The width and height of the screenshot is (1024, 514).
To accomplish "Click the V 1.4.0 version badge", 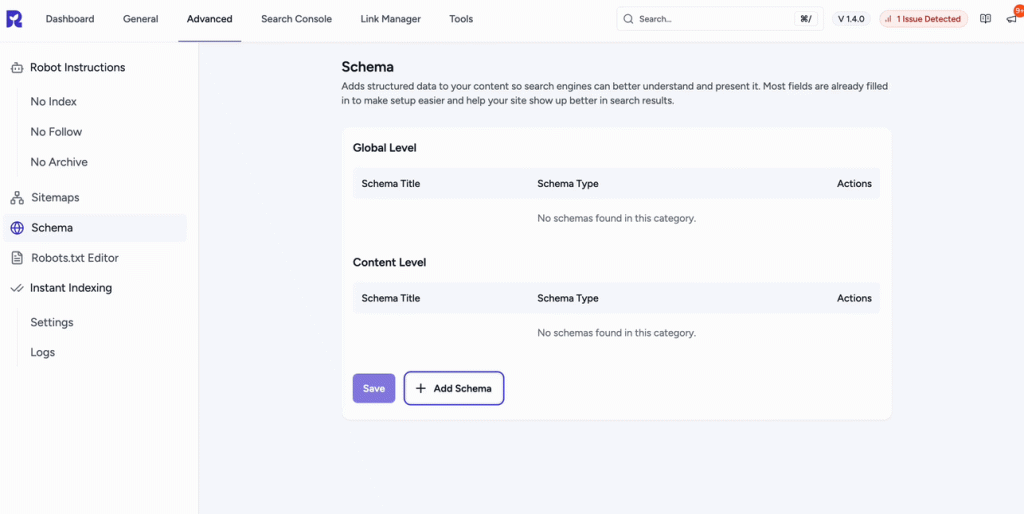I will pyautogui.click(x=851, y=19).
